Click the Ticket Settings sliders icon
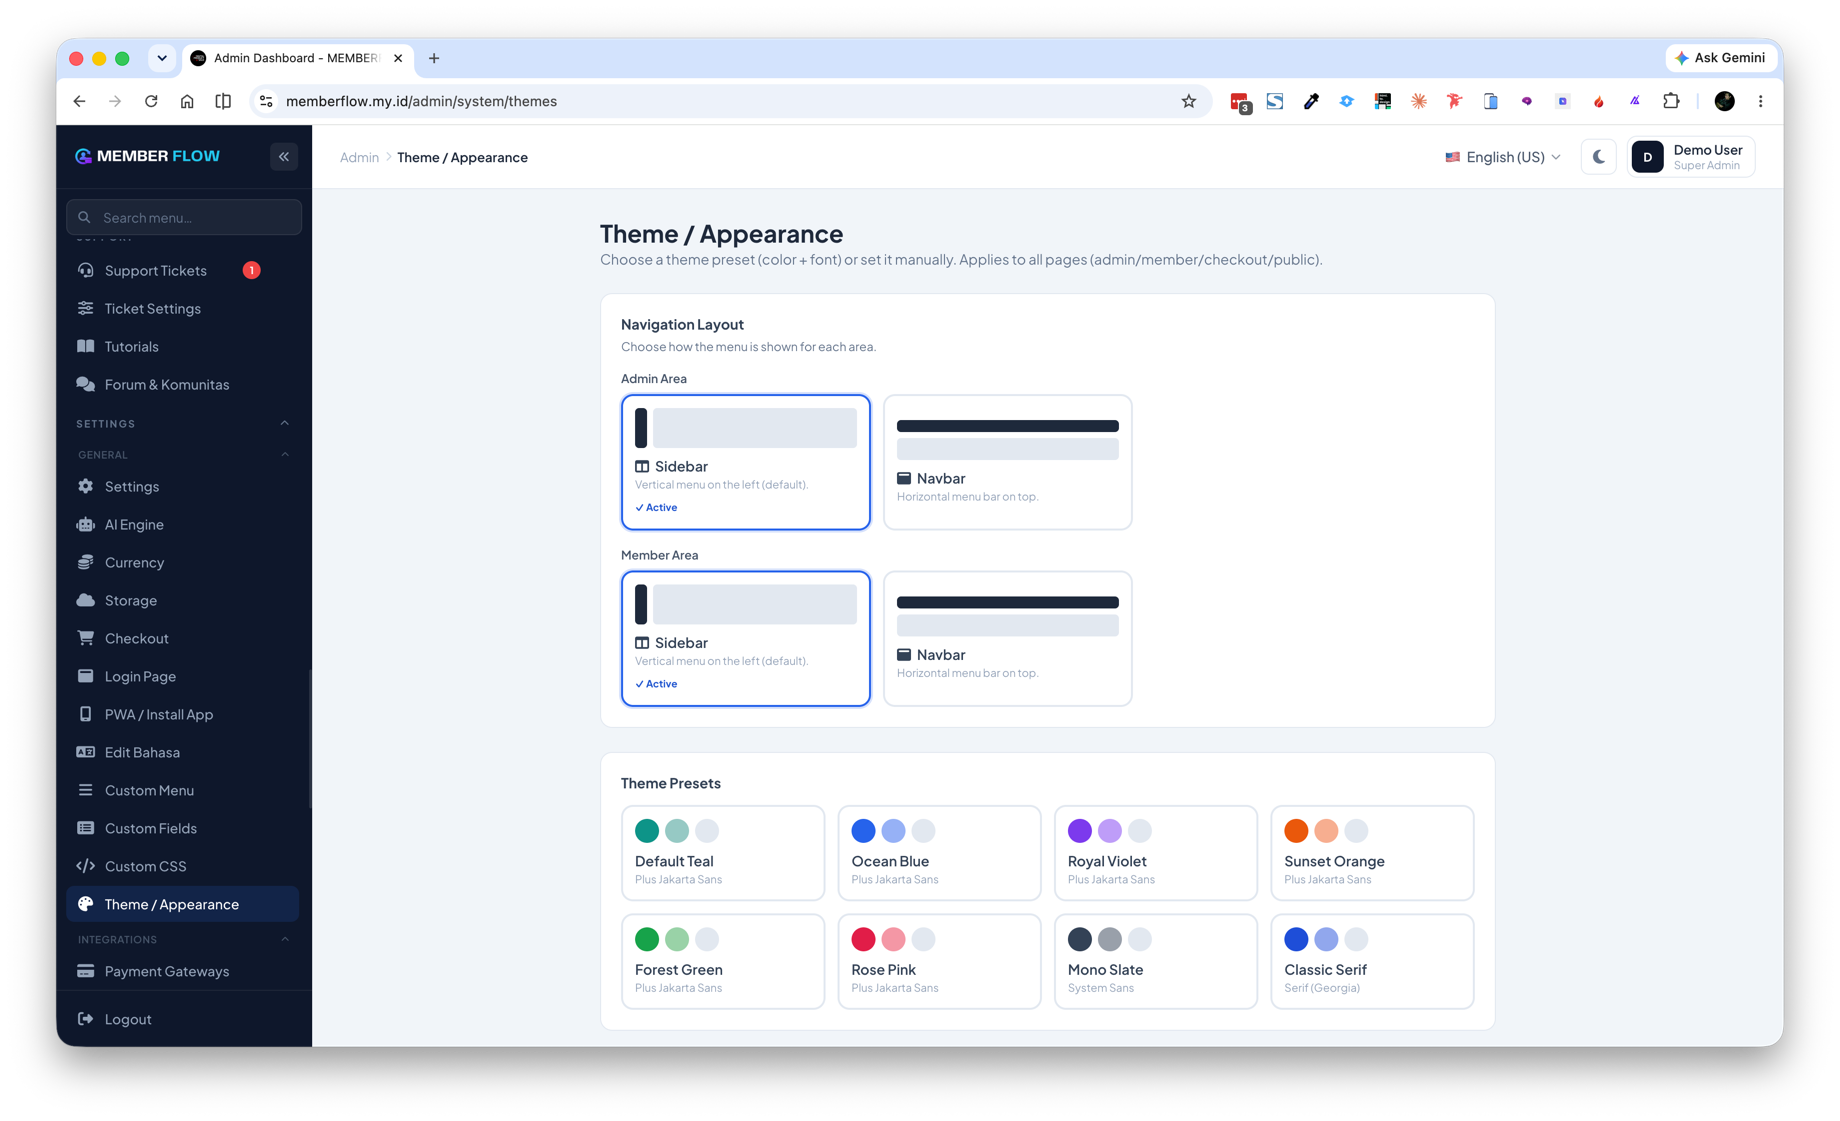 pos(86,308)
